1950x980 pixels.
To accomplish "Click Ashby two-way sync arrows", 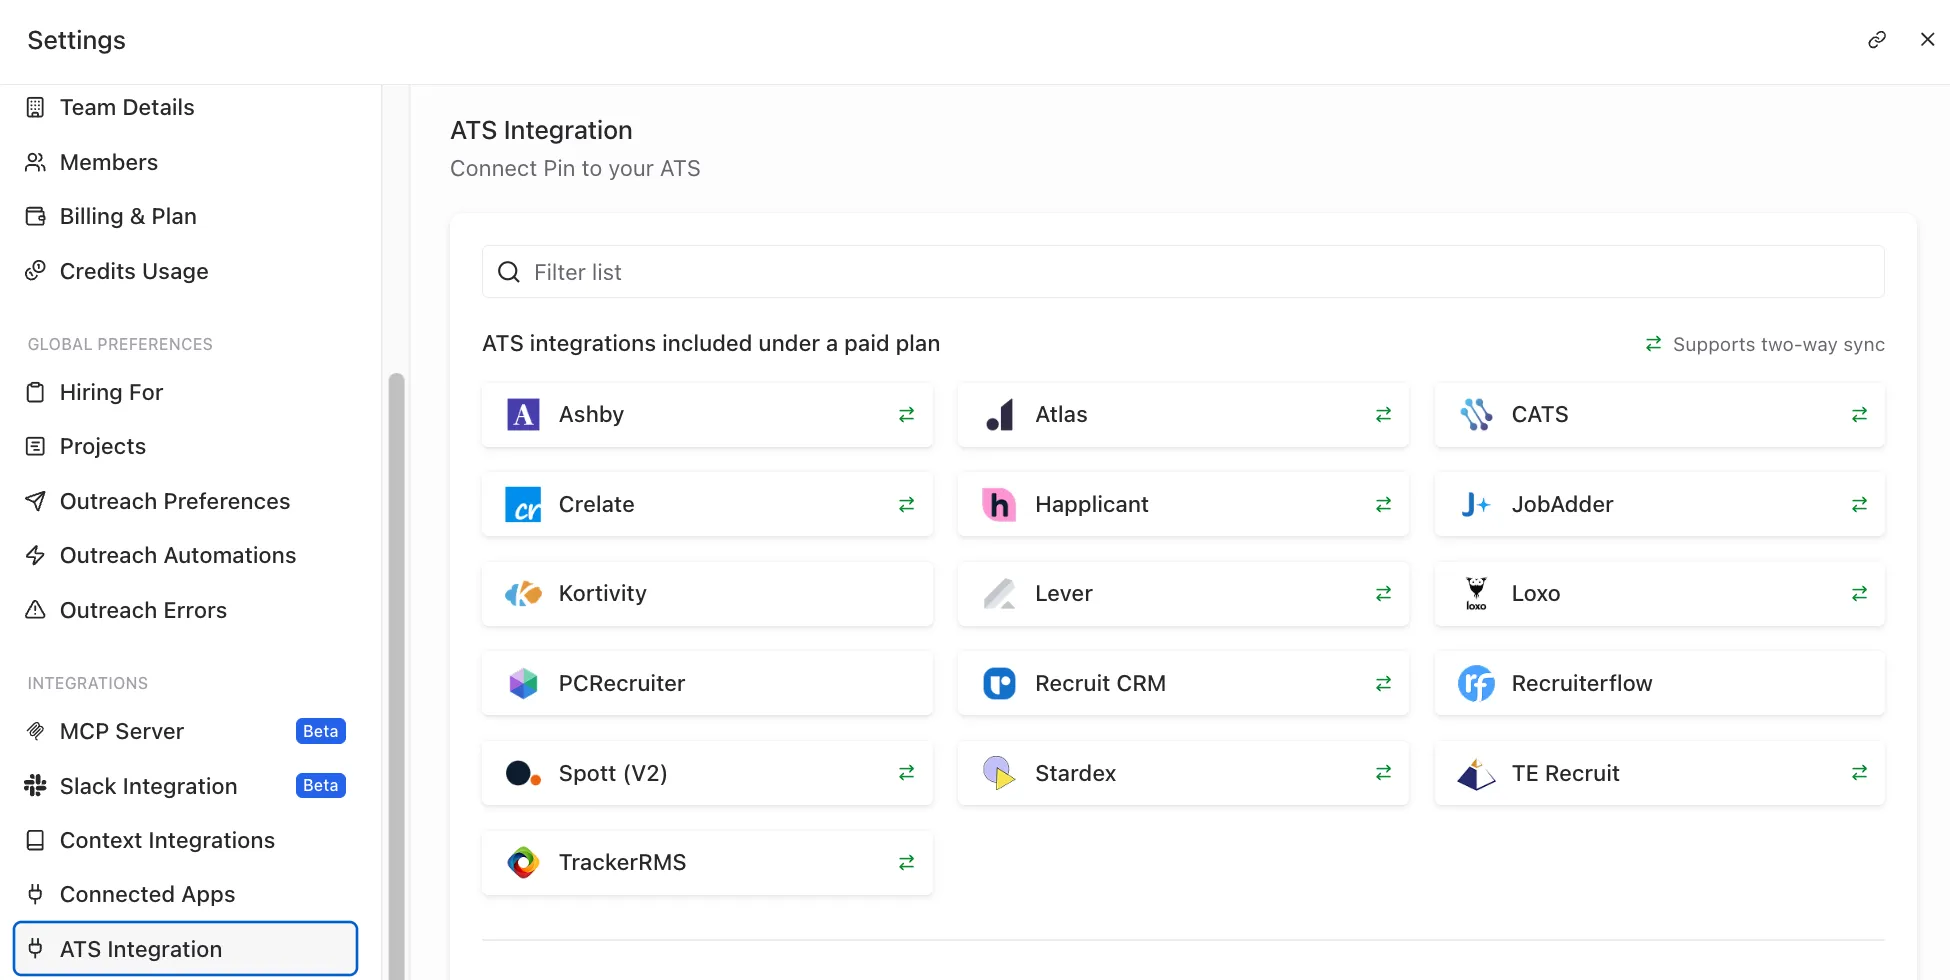I will (x=906, y=414).
